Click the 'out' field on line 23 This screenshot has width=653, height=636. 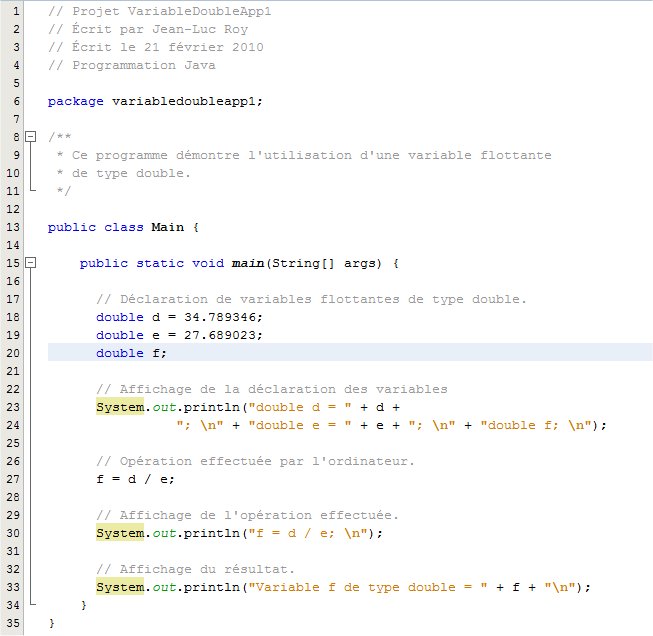tap(164, 407)
